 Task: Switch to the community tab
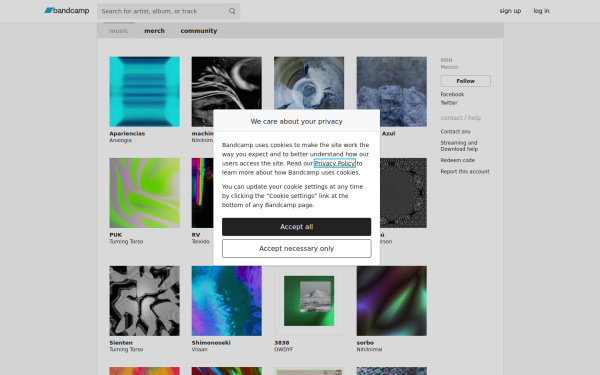coord(199,31)
